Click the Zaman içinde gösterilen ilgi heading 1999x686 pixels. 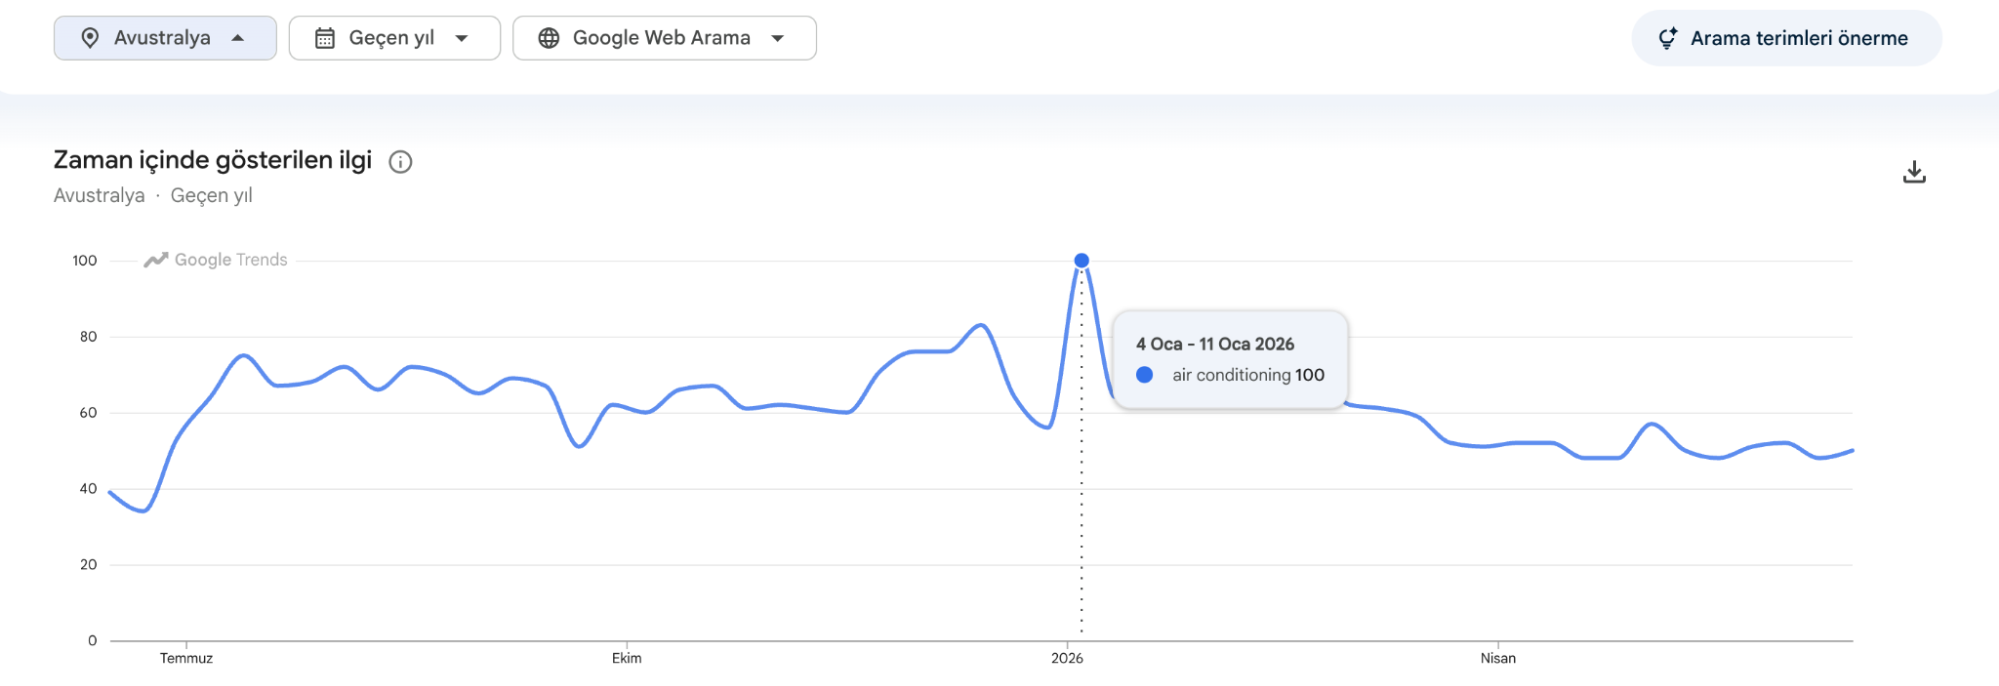(213, 160)
